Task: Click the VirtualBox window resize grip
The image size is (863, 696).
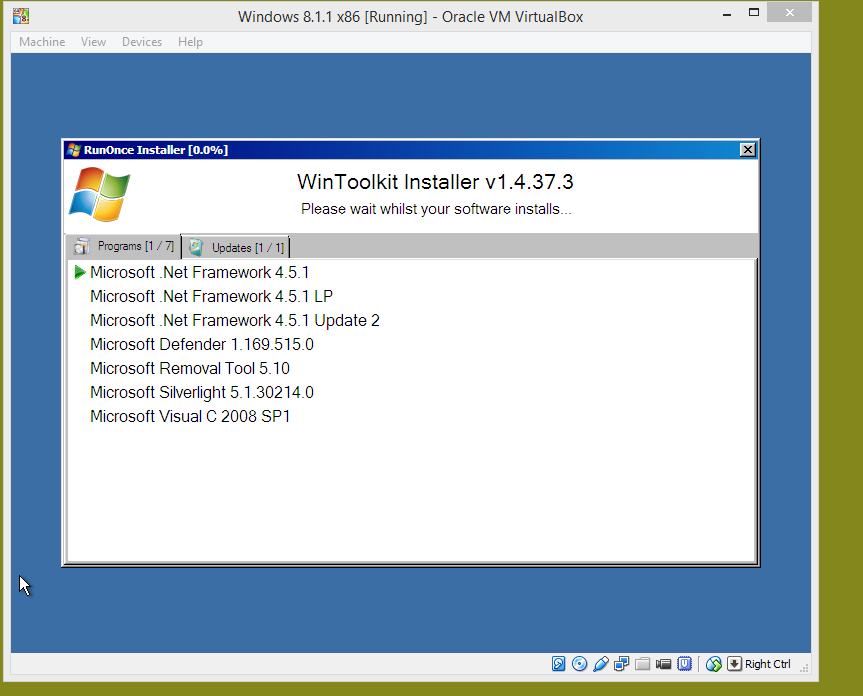Action: [x=804, y=667]
